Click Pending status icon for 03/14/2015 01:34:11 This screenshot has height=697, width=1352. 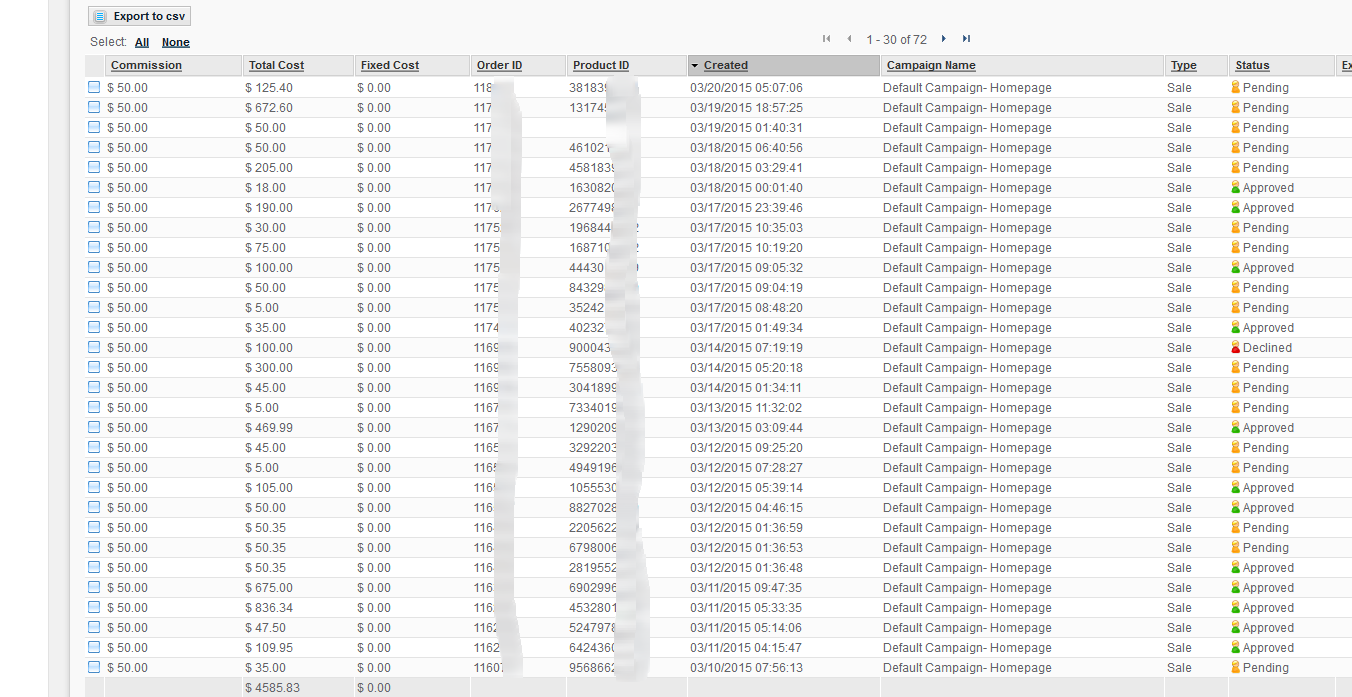pos(1235,387)
